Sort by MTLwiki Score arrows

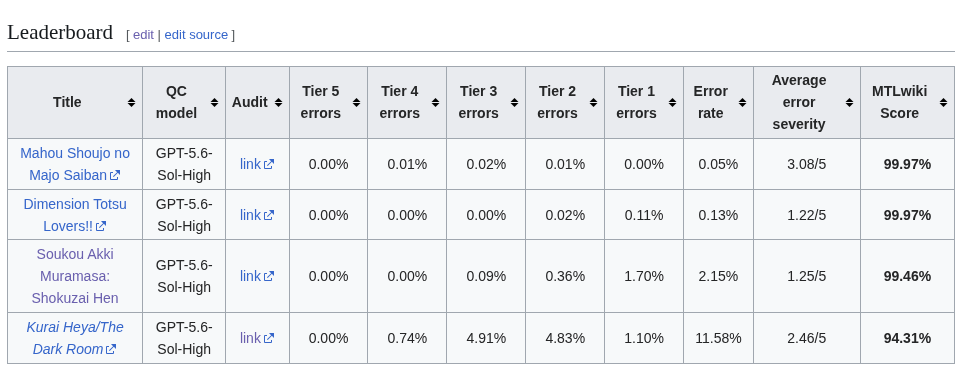pos(943,102)
